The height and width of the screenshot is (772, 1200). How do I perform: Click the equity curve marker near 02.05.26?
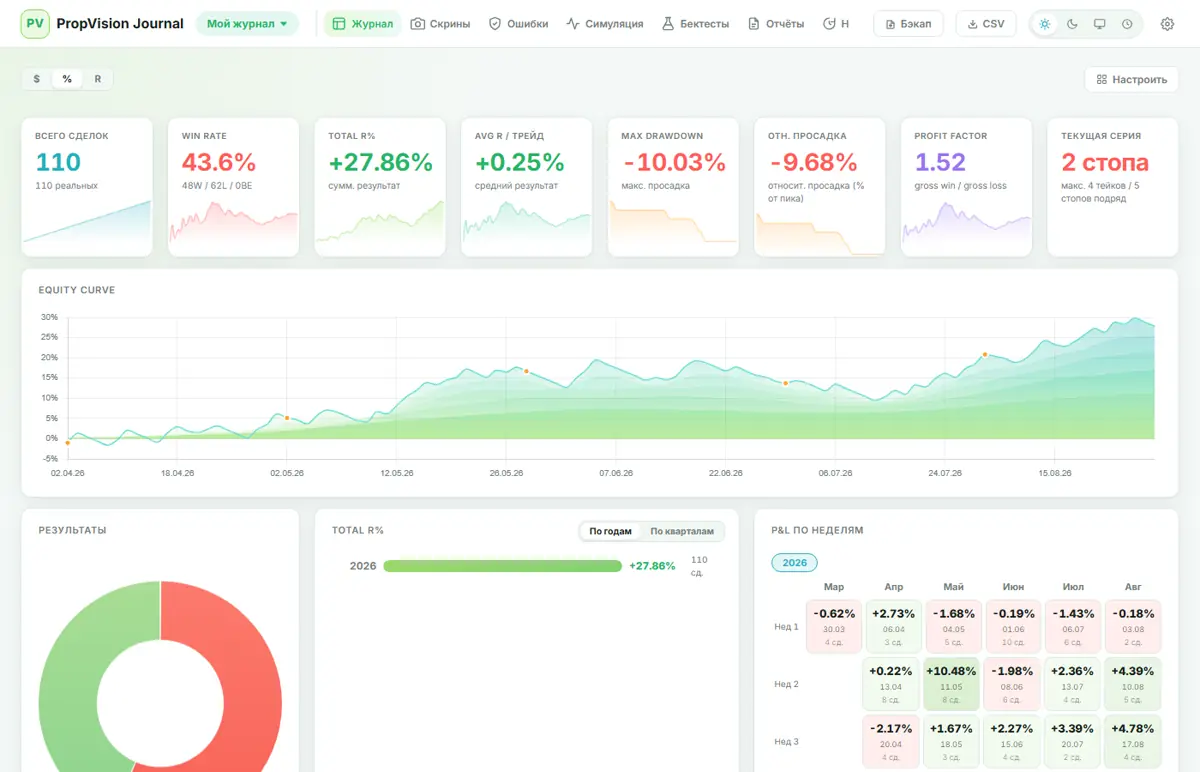[287, 418]
